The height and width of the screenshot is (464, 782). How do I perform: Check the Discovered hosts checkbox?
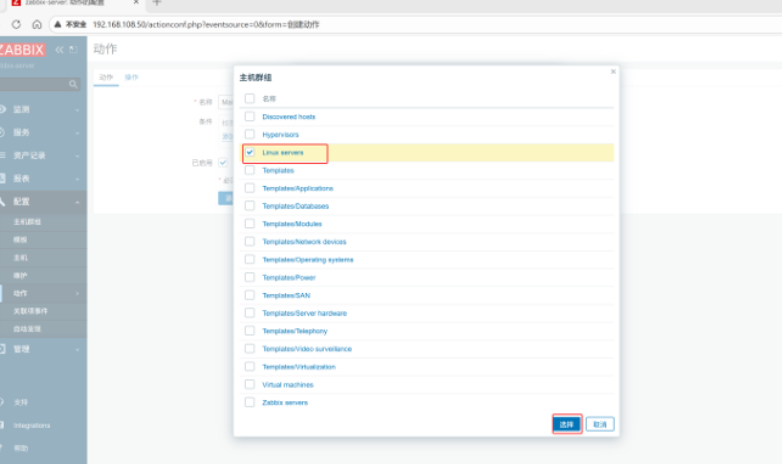coord(250,116)
